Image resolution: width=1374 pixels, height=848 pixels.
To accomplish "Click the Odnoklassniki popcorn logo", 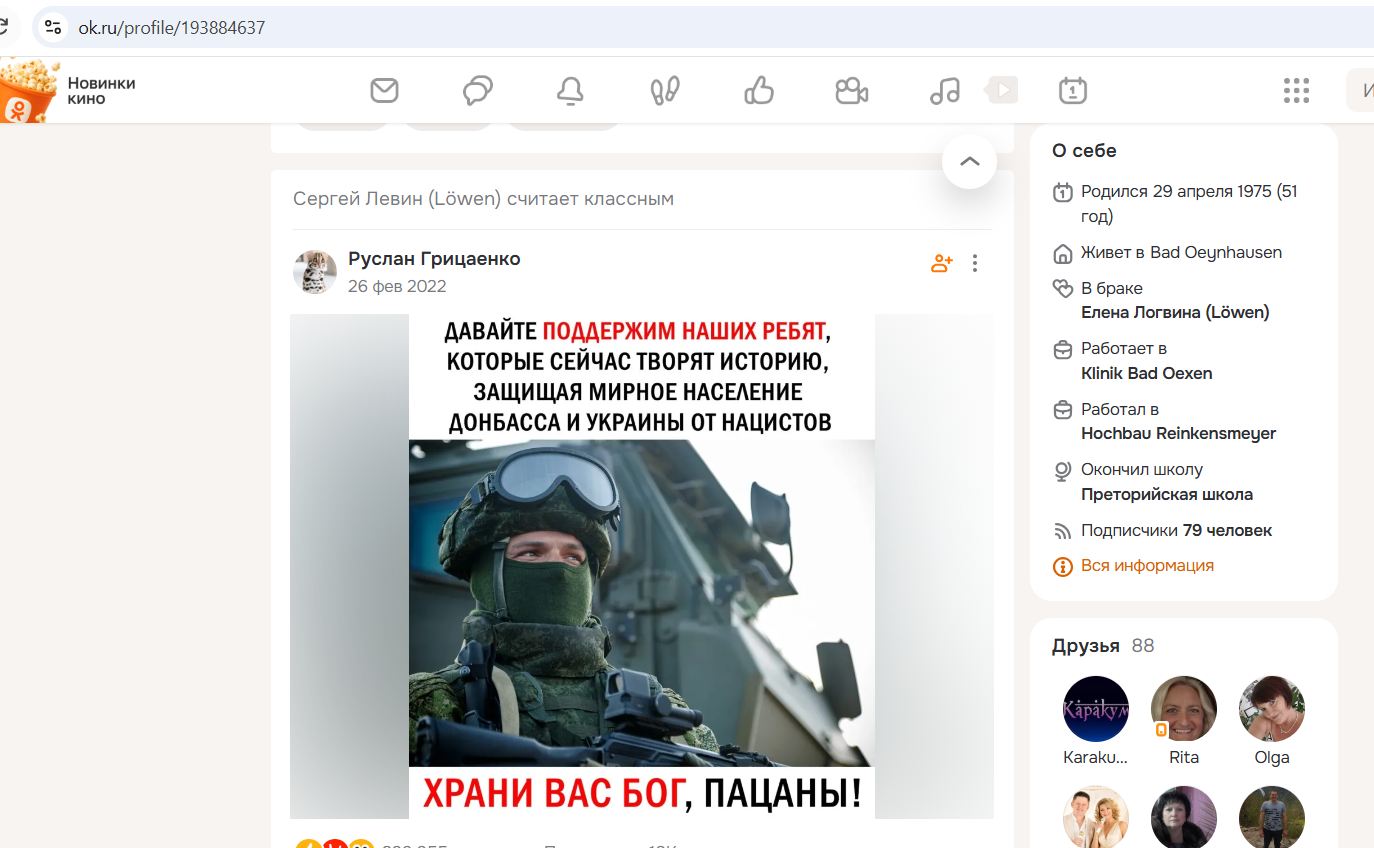I will [29, 91].
